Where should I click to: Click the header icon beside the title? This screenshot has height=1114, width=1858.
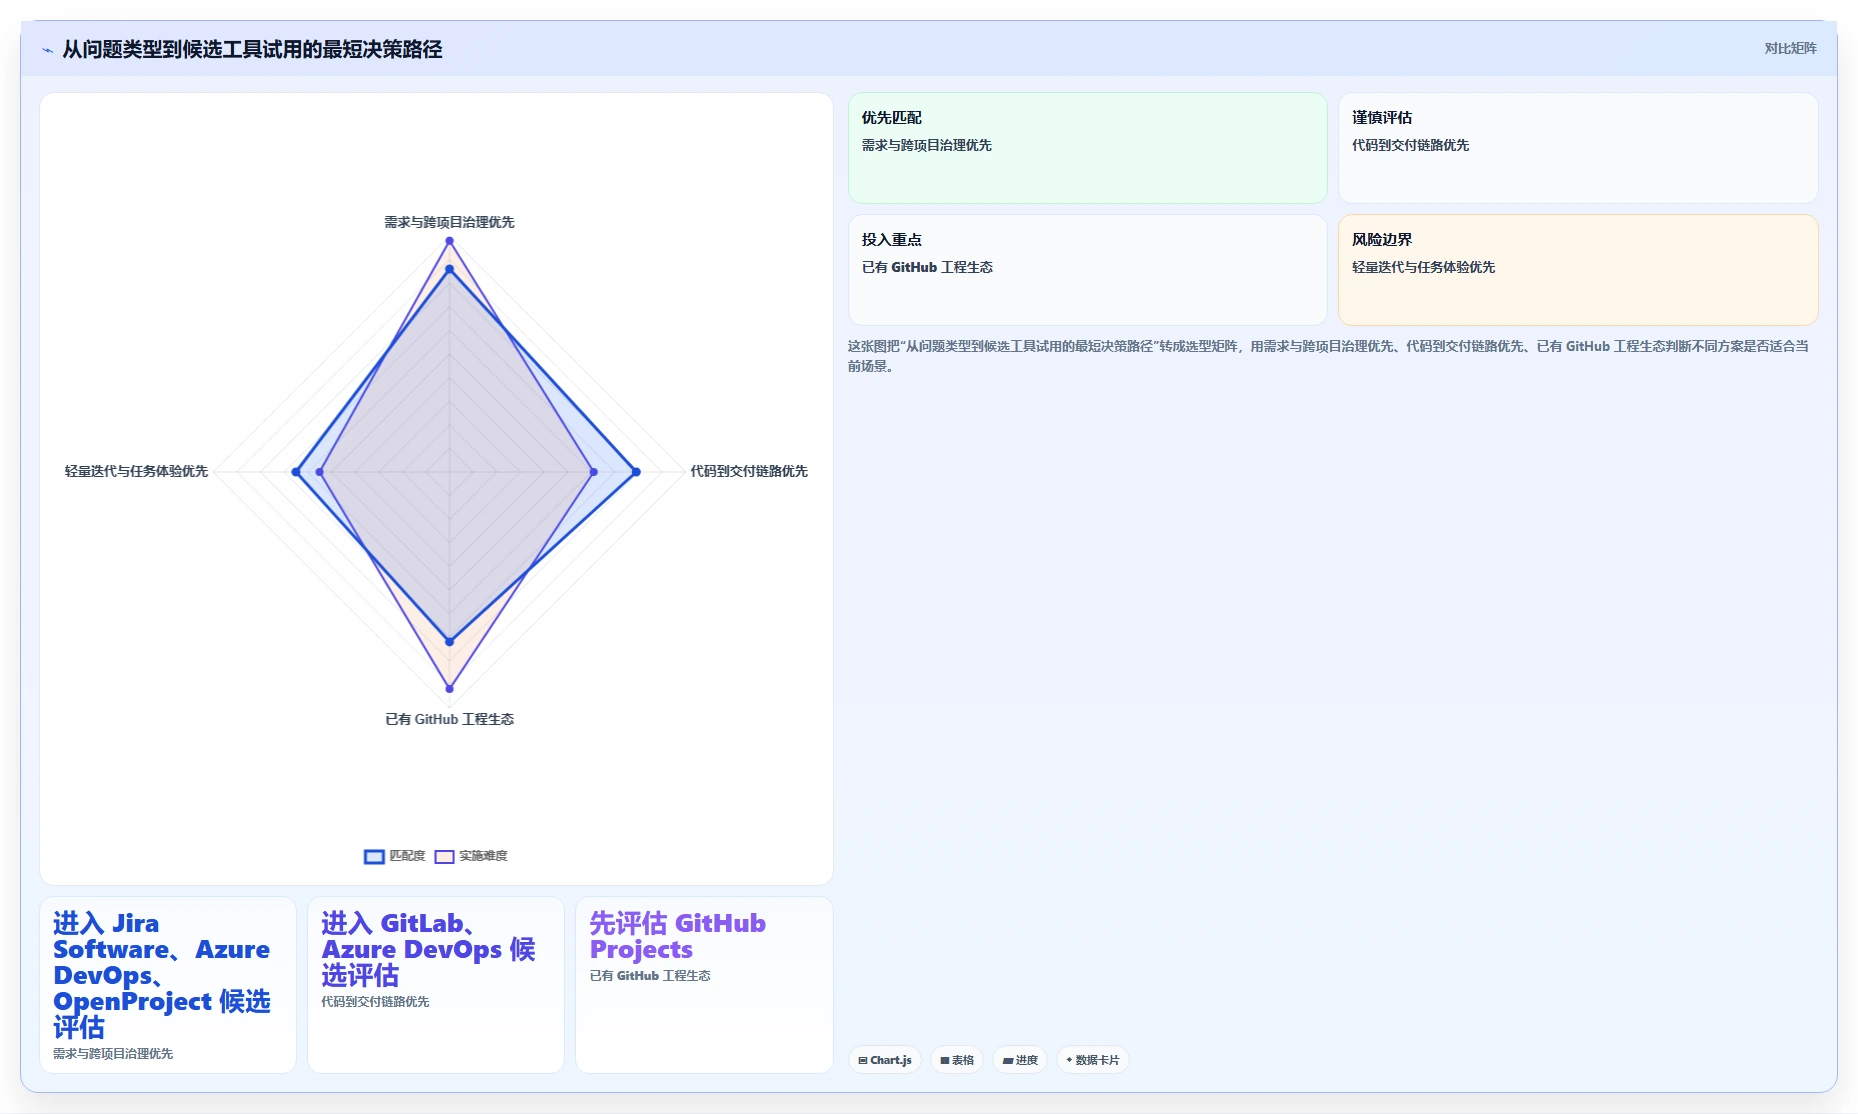tap(47, 50)
